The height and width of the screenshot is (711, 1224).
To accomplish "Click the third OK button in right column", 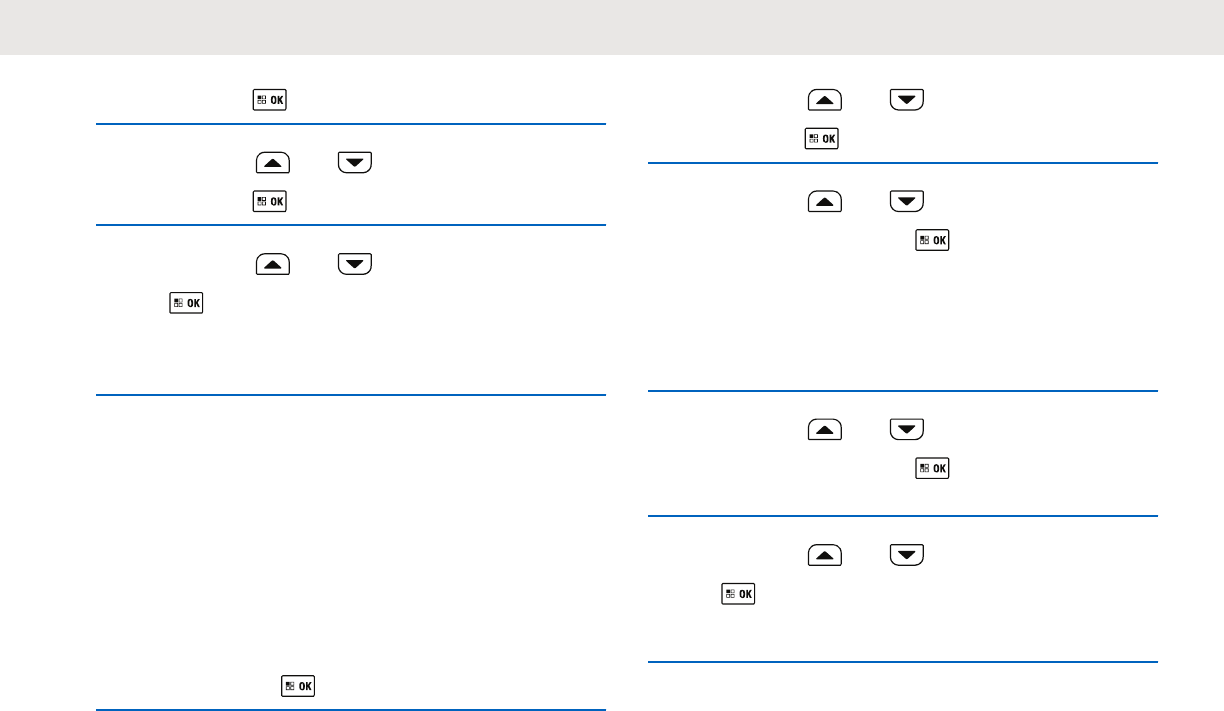I will tap(932, 469).
